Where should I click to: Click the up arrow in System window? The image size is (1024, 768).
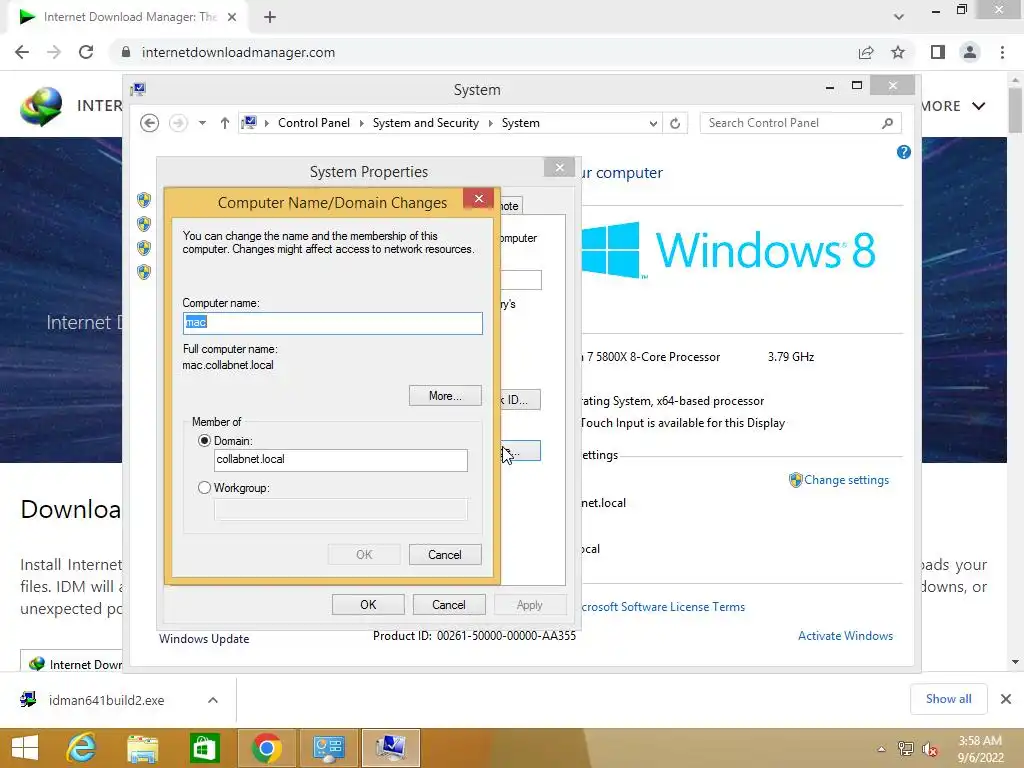225,123
